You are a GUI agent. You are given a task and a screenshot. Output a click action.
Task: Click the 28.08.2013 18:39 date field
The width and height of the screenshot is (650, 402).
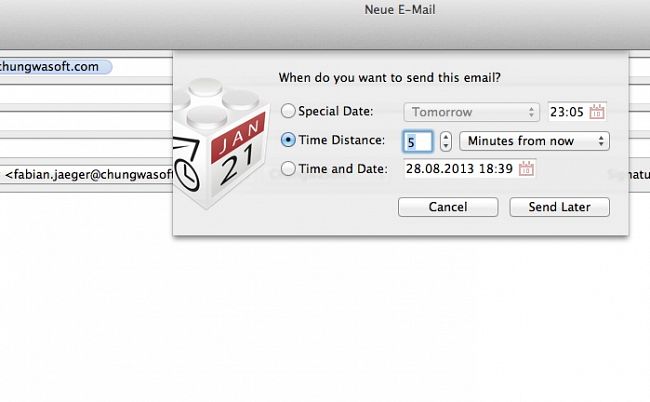point(460,169)
